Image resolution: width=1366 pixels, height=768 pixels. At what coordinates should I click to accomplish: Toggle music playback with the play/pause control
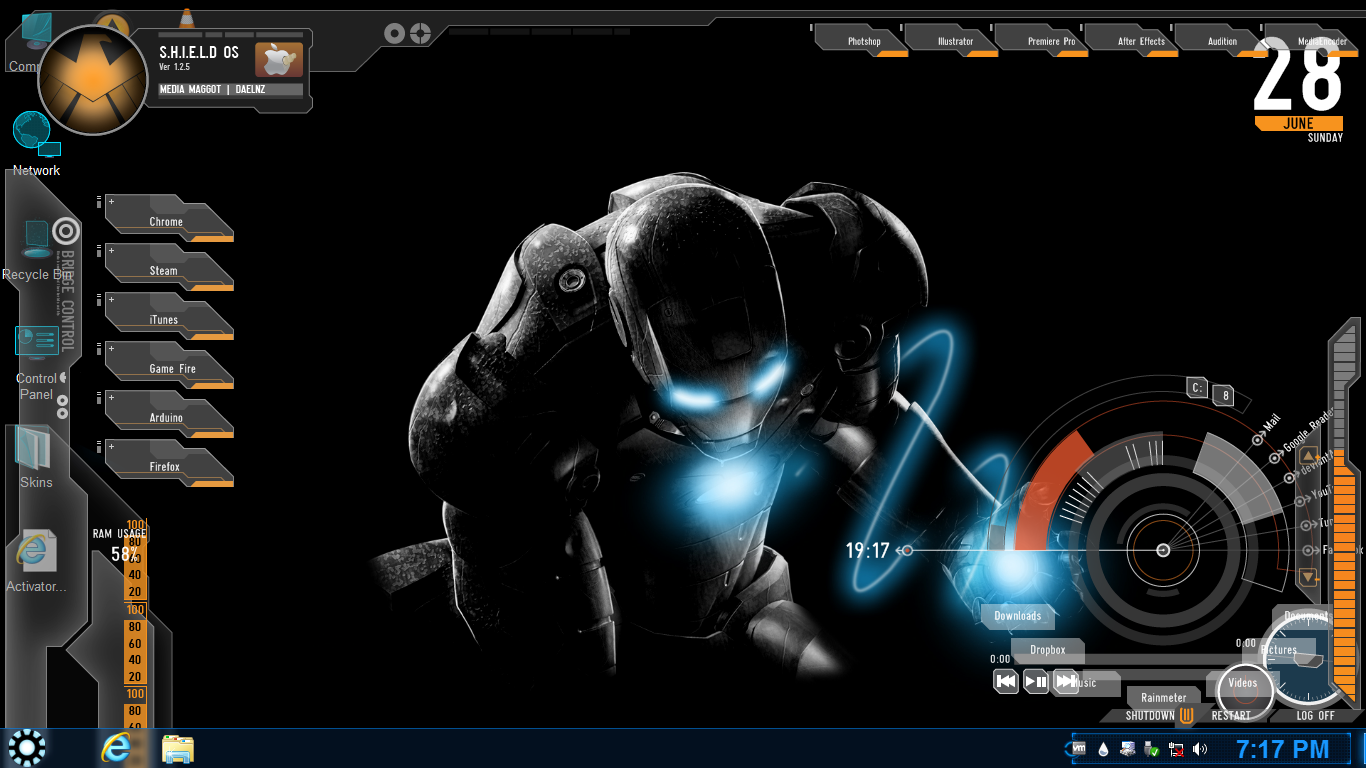(1035, 681)
